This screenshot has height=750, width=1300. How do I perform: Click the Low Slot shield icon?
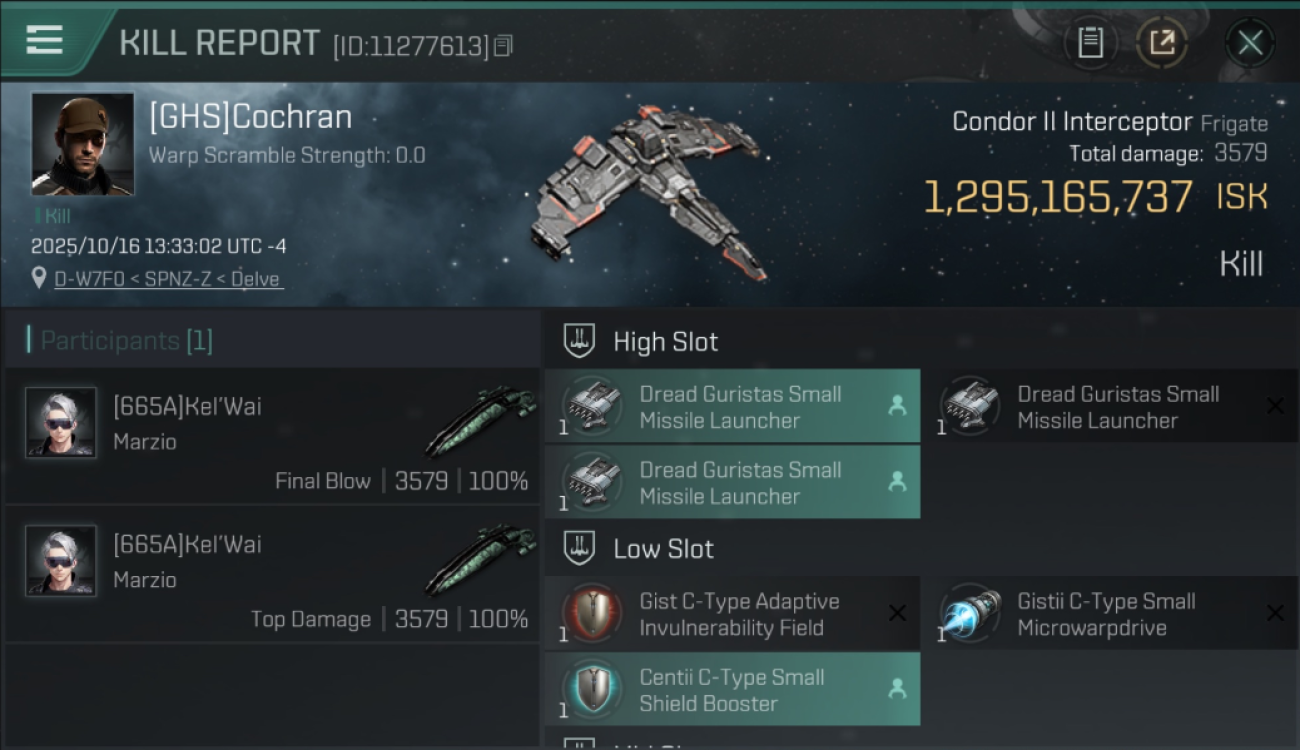pyautogui.click(x=579, y=548)
